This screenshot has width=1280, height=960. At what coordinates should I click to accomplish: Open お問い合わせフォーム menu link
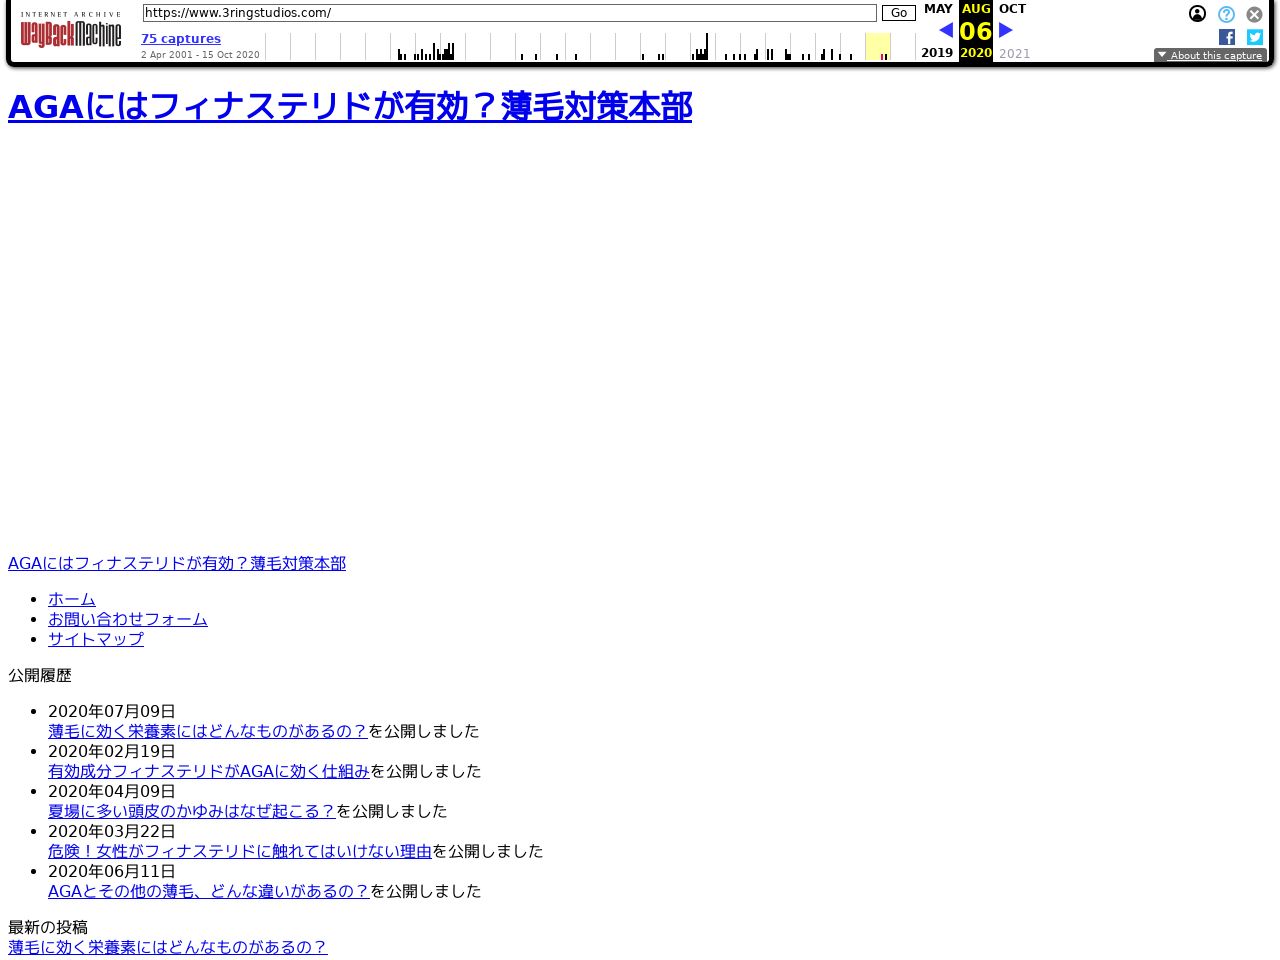pyautogui.click(x=128, y=619)
